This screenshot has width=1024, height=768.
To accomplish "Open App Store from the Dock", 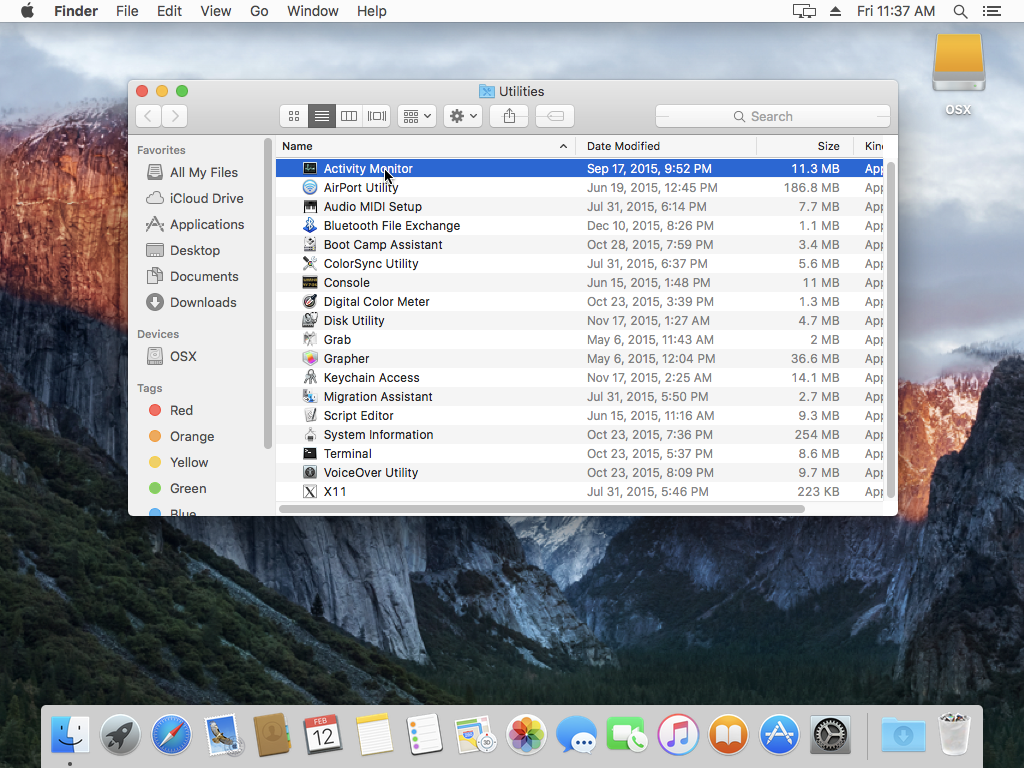I will coord(779,734).
